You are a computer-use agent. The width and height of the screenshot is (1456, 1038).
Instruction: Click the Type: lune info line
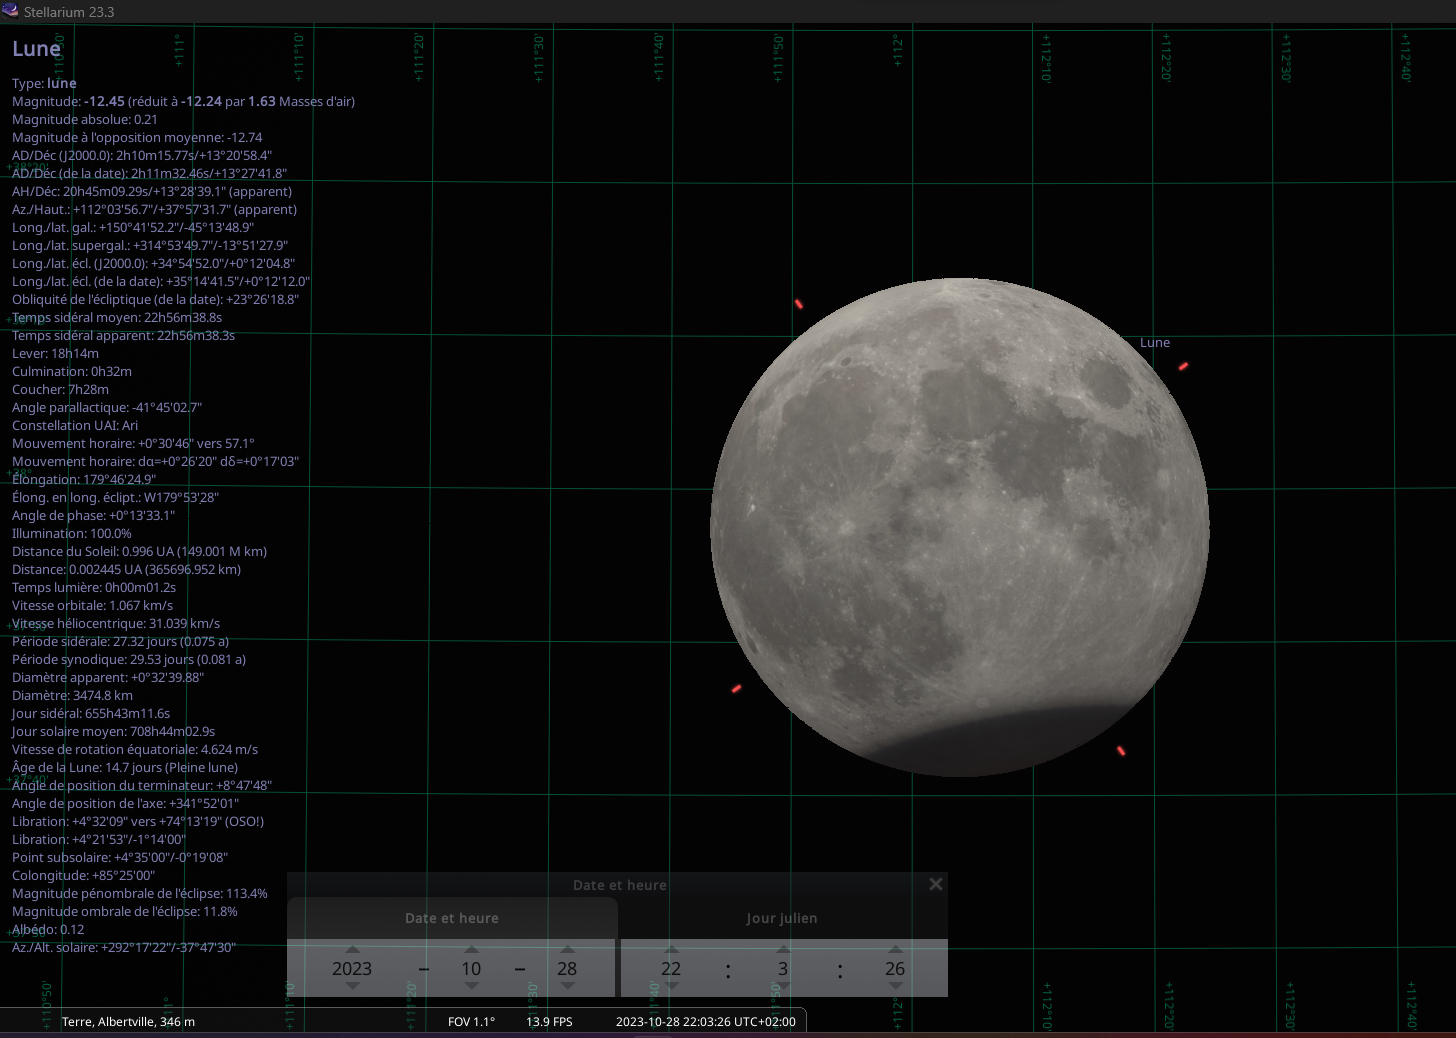pyautogui.click(x=44, y=83)
